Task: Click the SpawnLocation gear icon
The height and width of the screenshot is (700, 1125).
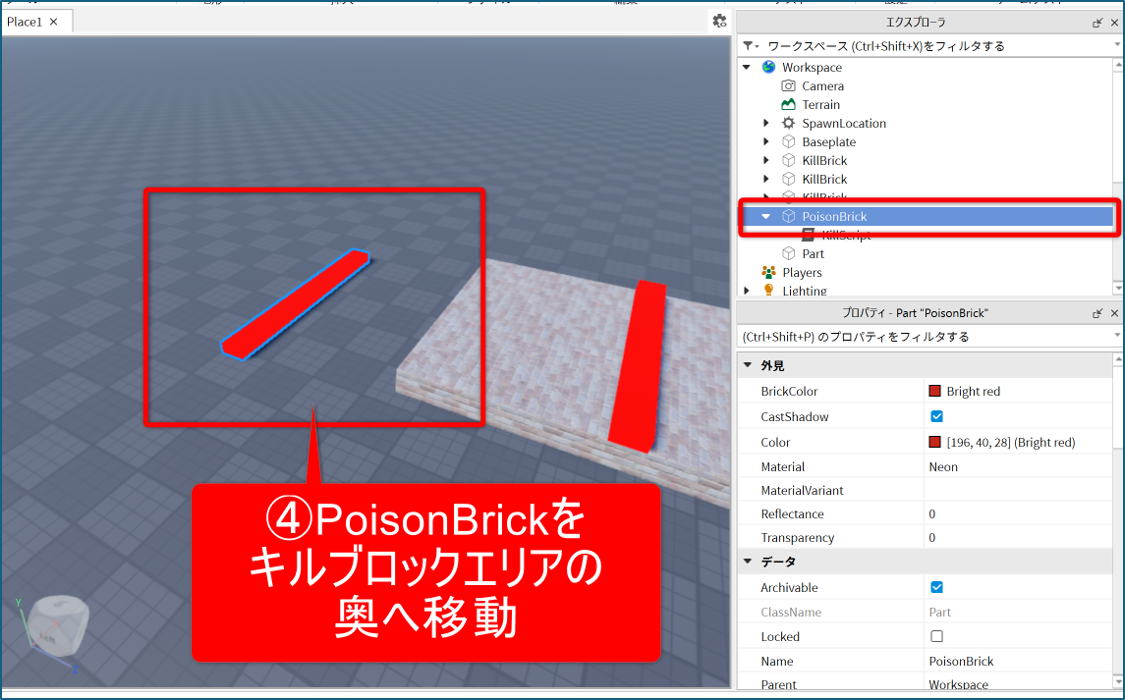Action: tap(788, 124)
